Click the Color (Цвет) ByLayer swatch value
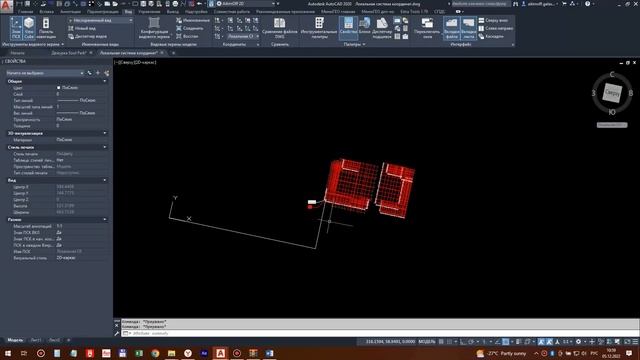This screenshot has height=360, width=640. click(67, 88)
